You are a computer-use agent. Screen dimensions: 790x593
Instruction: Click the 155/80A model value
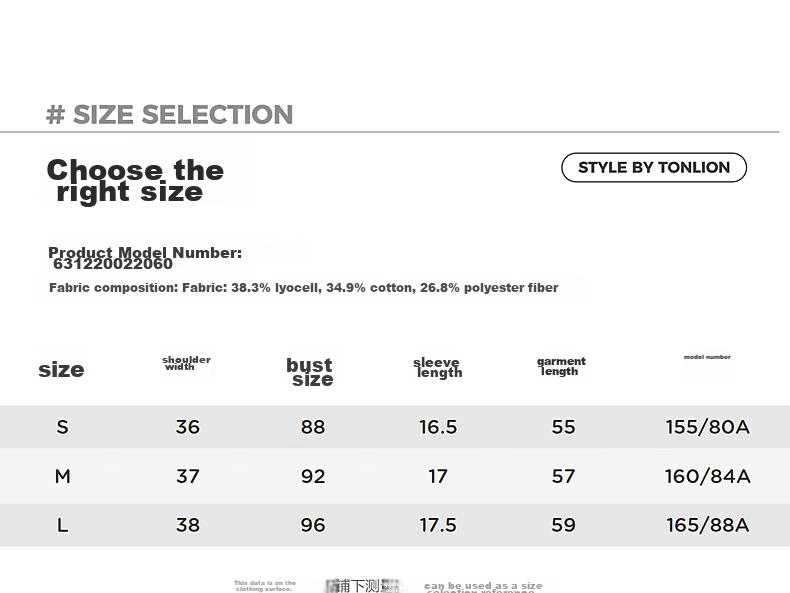(707, 427)
